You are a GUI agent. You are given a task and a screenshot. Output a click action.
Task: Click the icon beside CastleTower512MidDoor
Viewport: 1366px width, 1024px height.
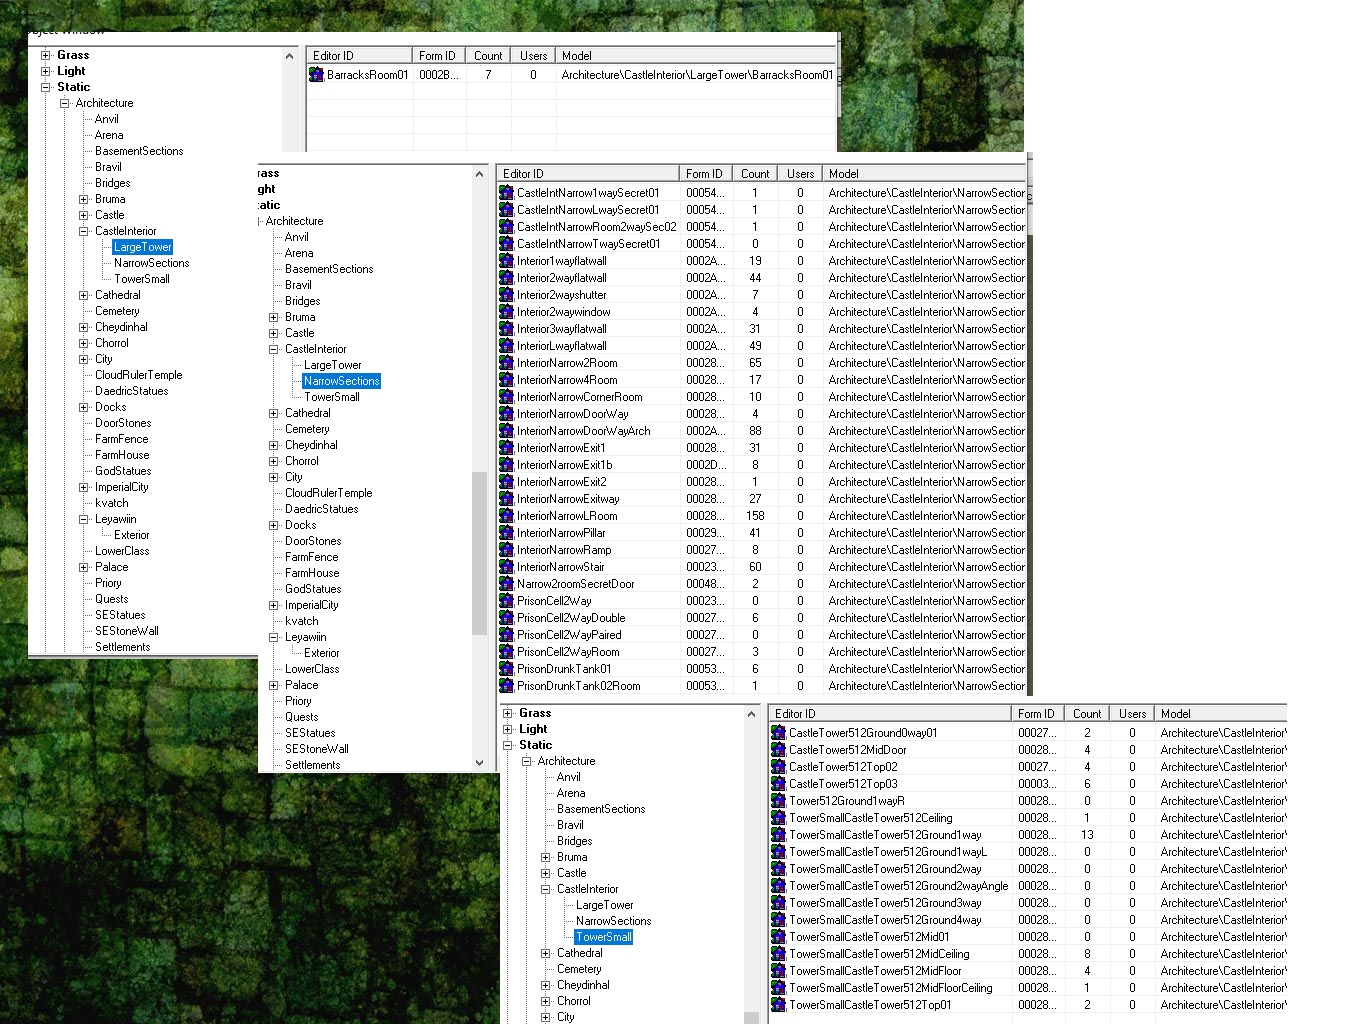coord(779,750)
